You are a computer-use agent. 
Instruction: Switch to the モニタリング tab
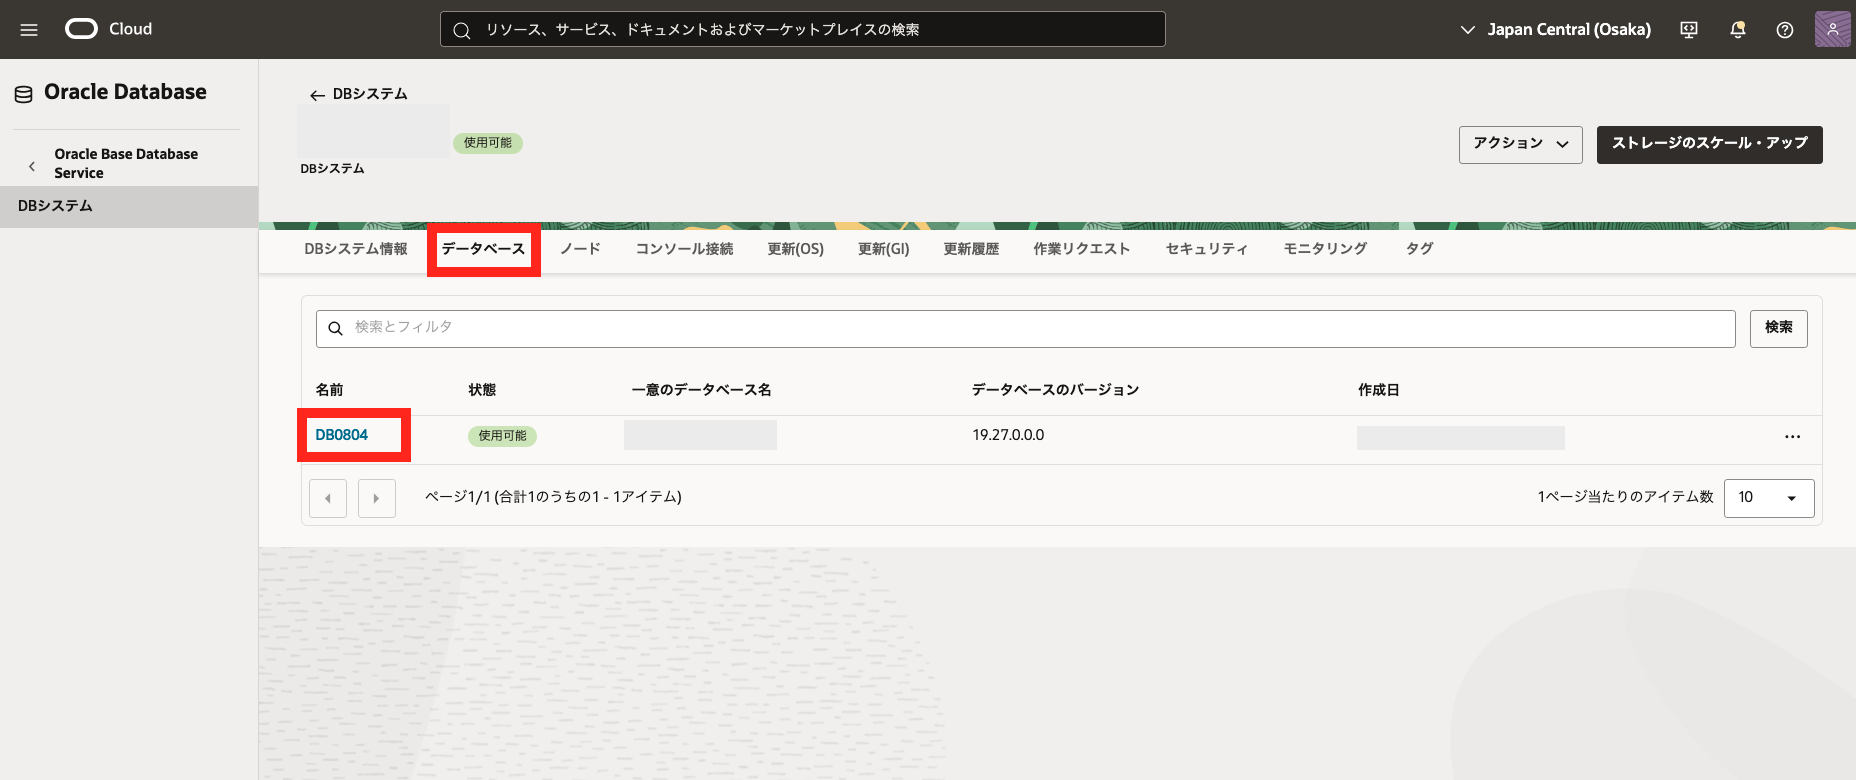1325,249
